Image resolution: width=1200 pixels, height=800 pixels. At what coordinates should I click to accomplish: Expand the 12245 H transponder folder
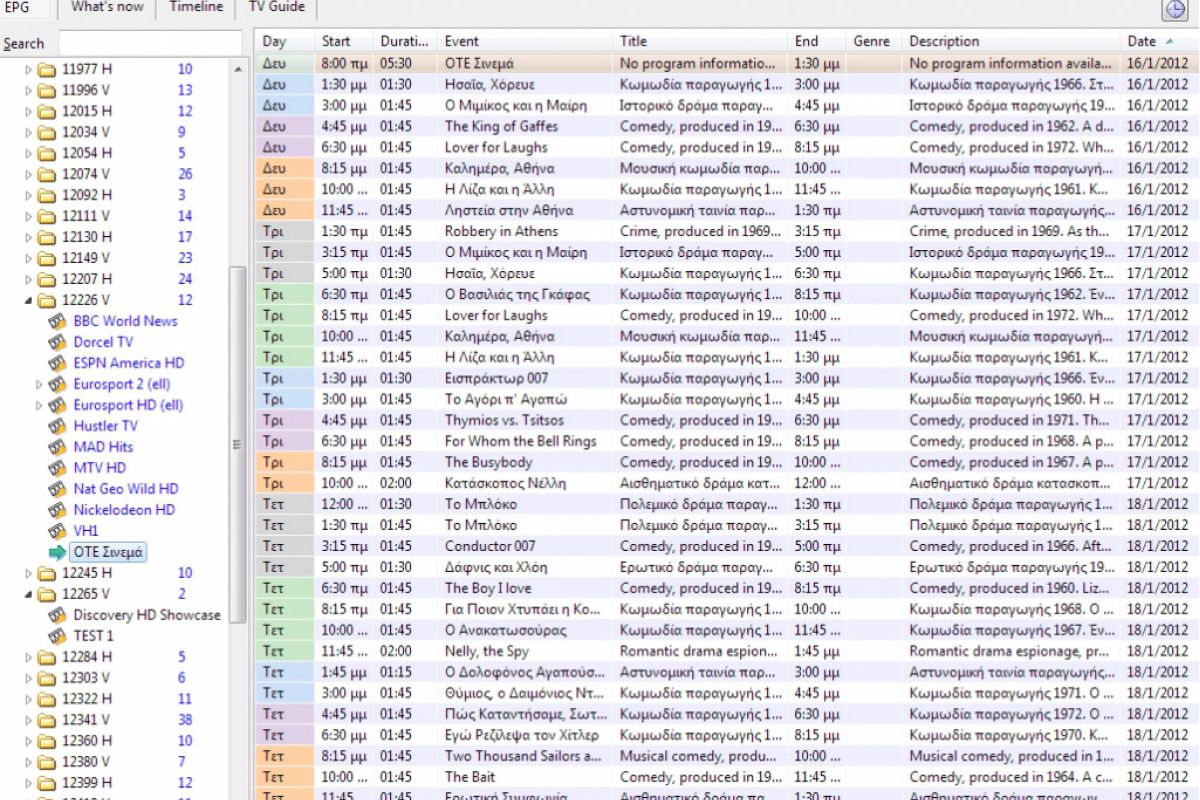coord(28,574)
